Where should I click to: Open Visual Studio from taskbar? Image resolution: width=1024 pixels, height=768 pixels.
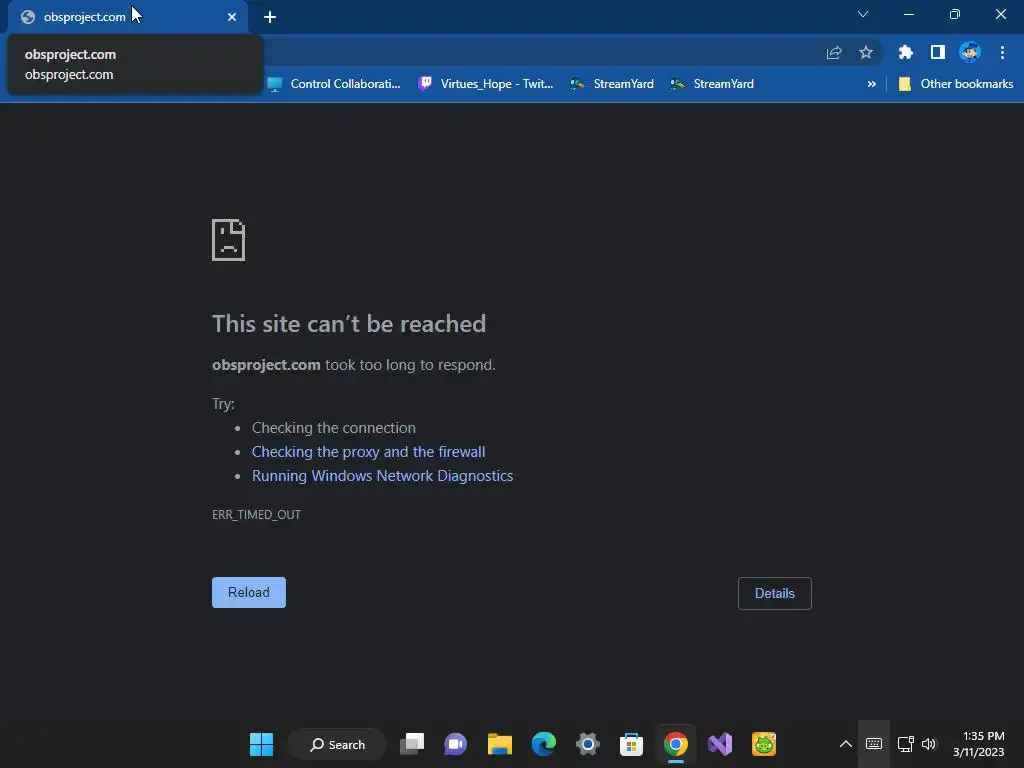click(720, 744)
